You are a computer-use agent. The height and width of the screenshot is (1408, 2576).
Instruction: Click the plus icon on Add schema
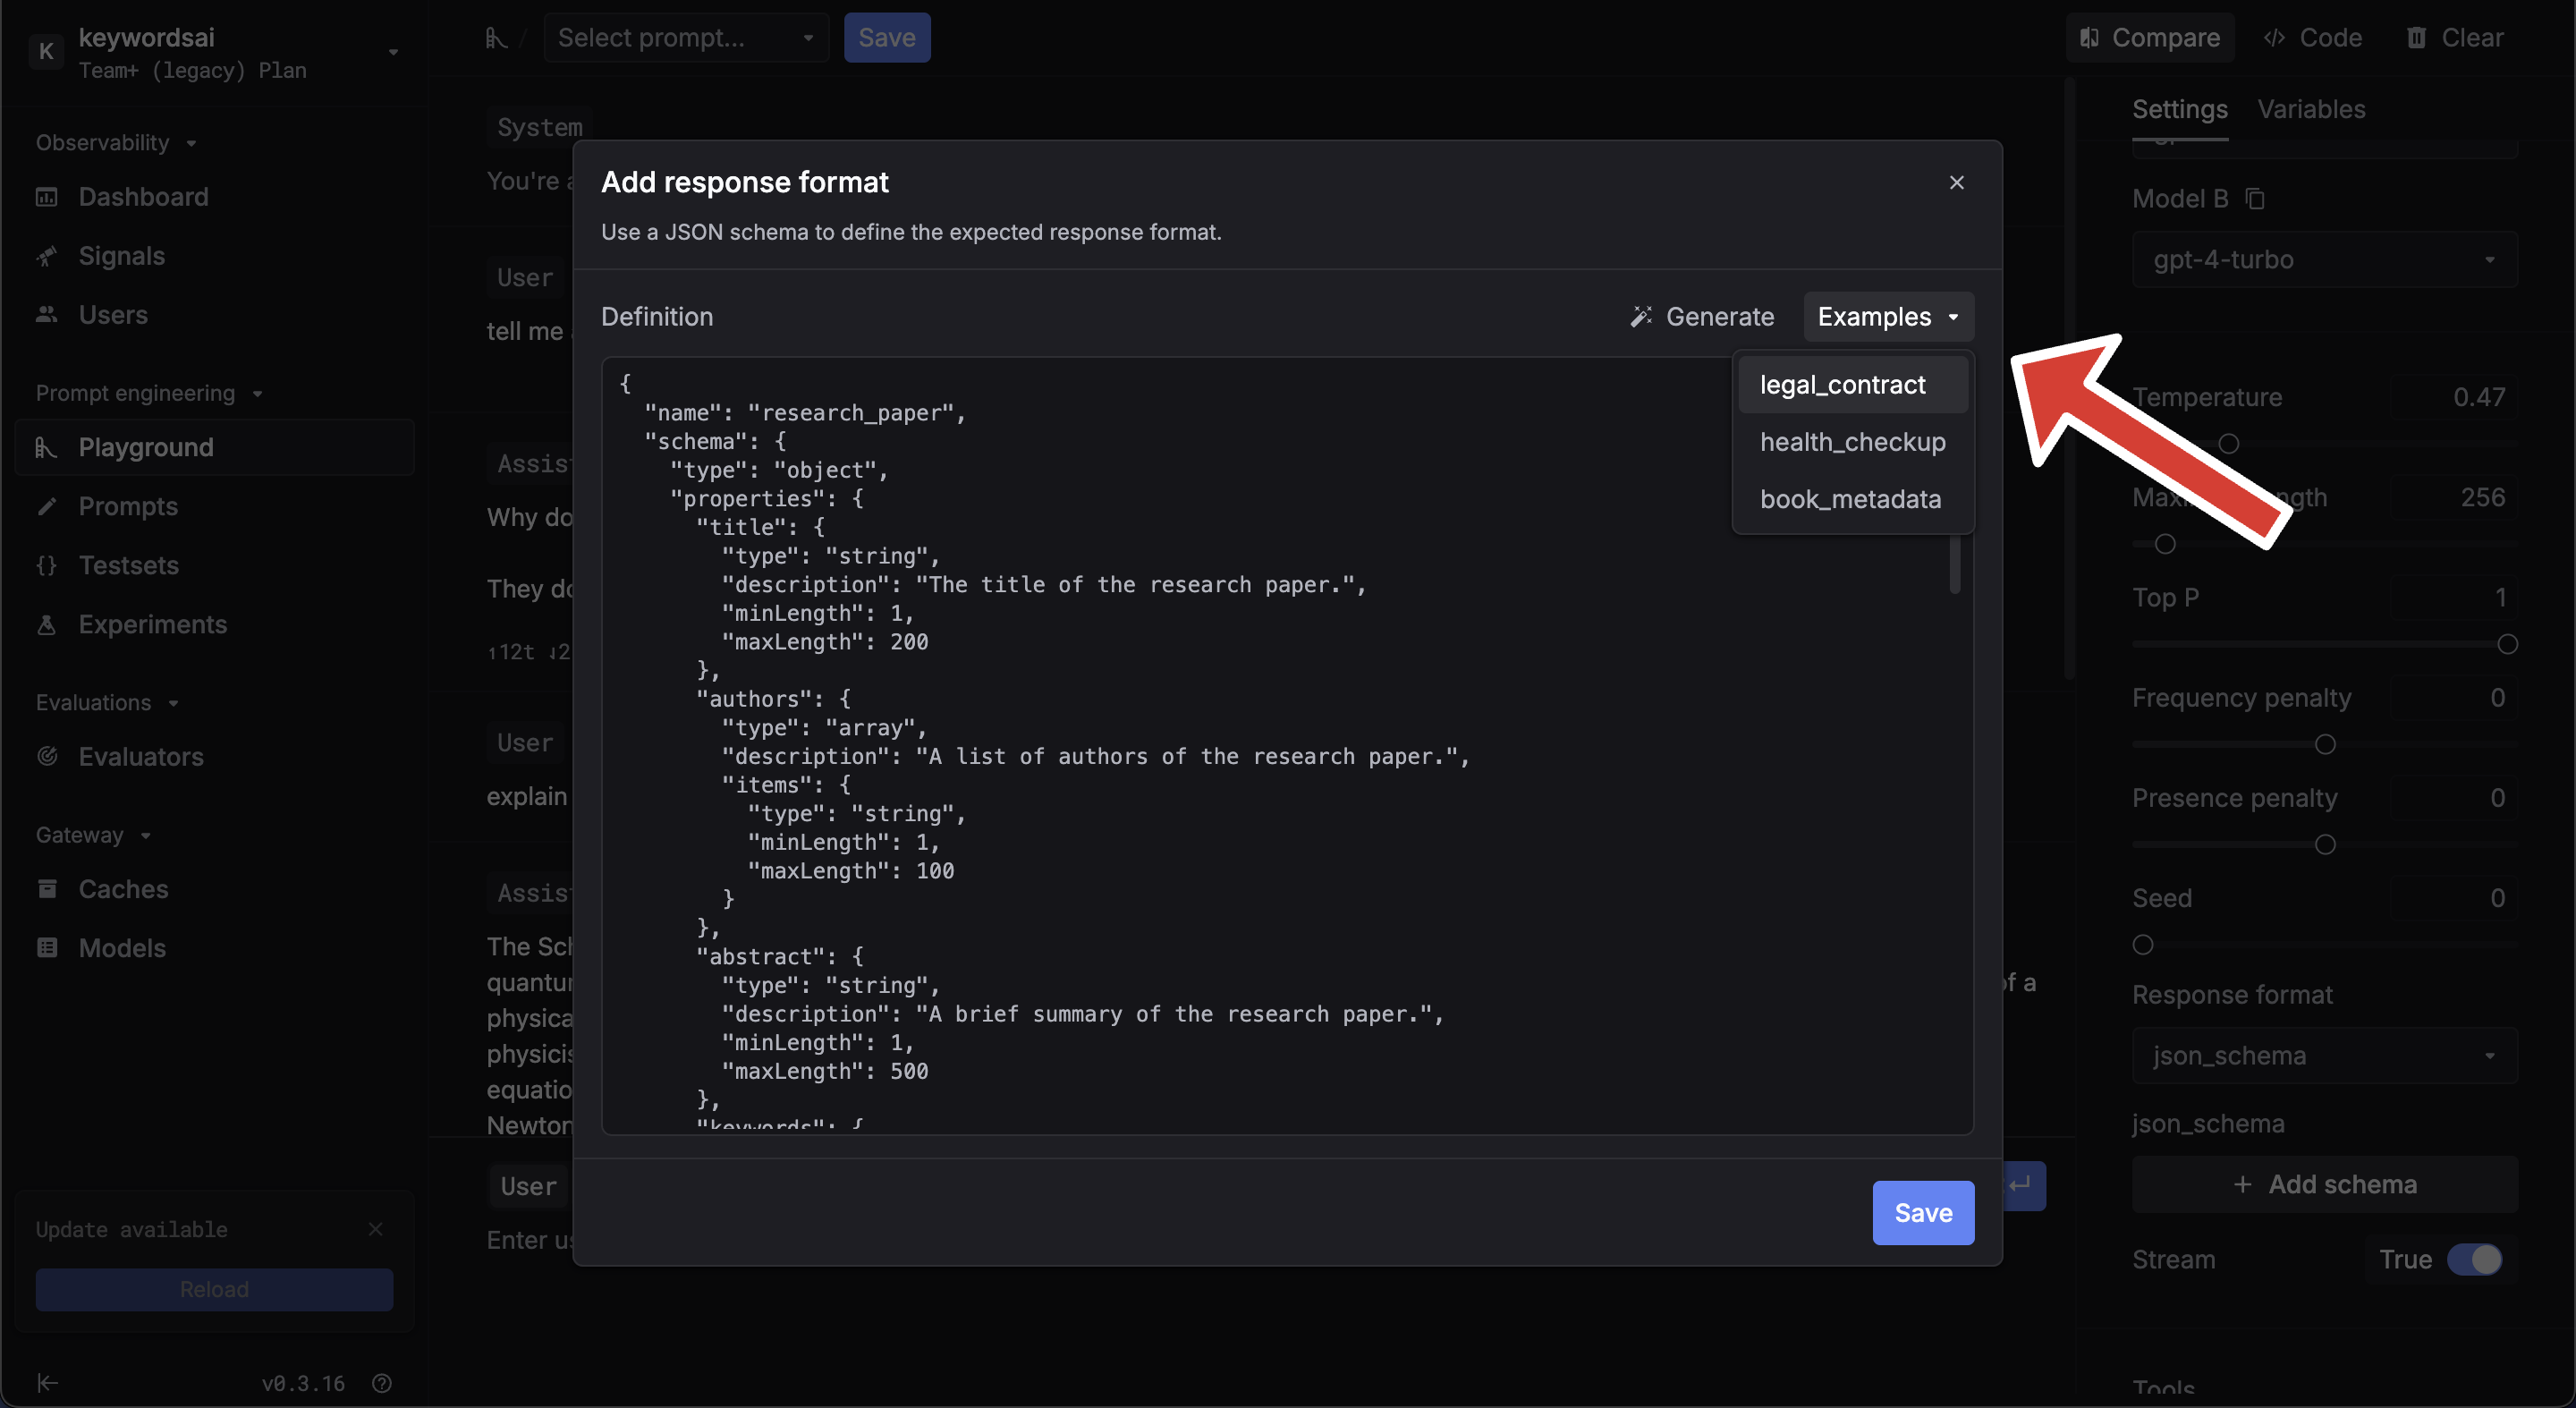tap(2243, 1185)
